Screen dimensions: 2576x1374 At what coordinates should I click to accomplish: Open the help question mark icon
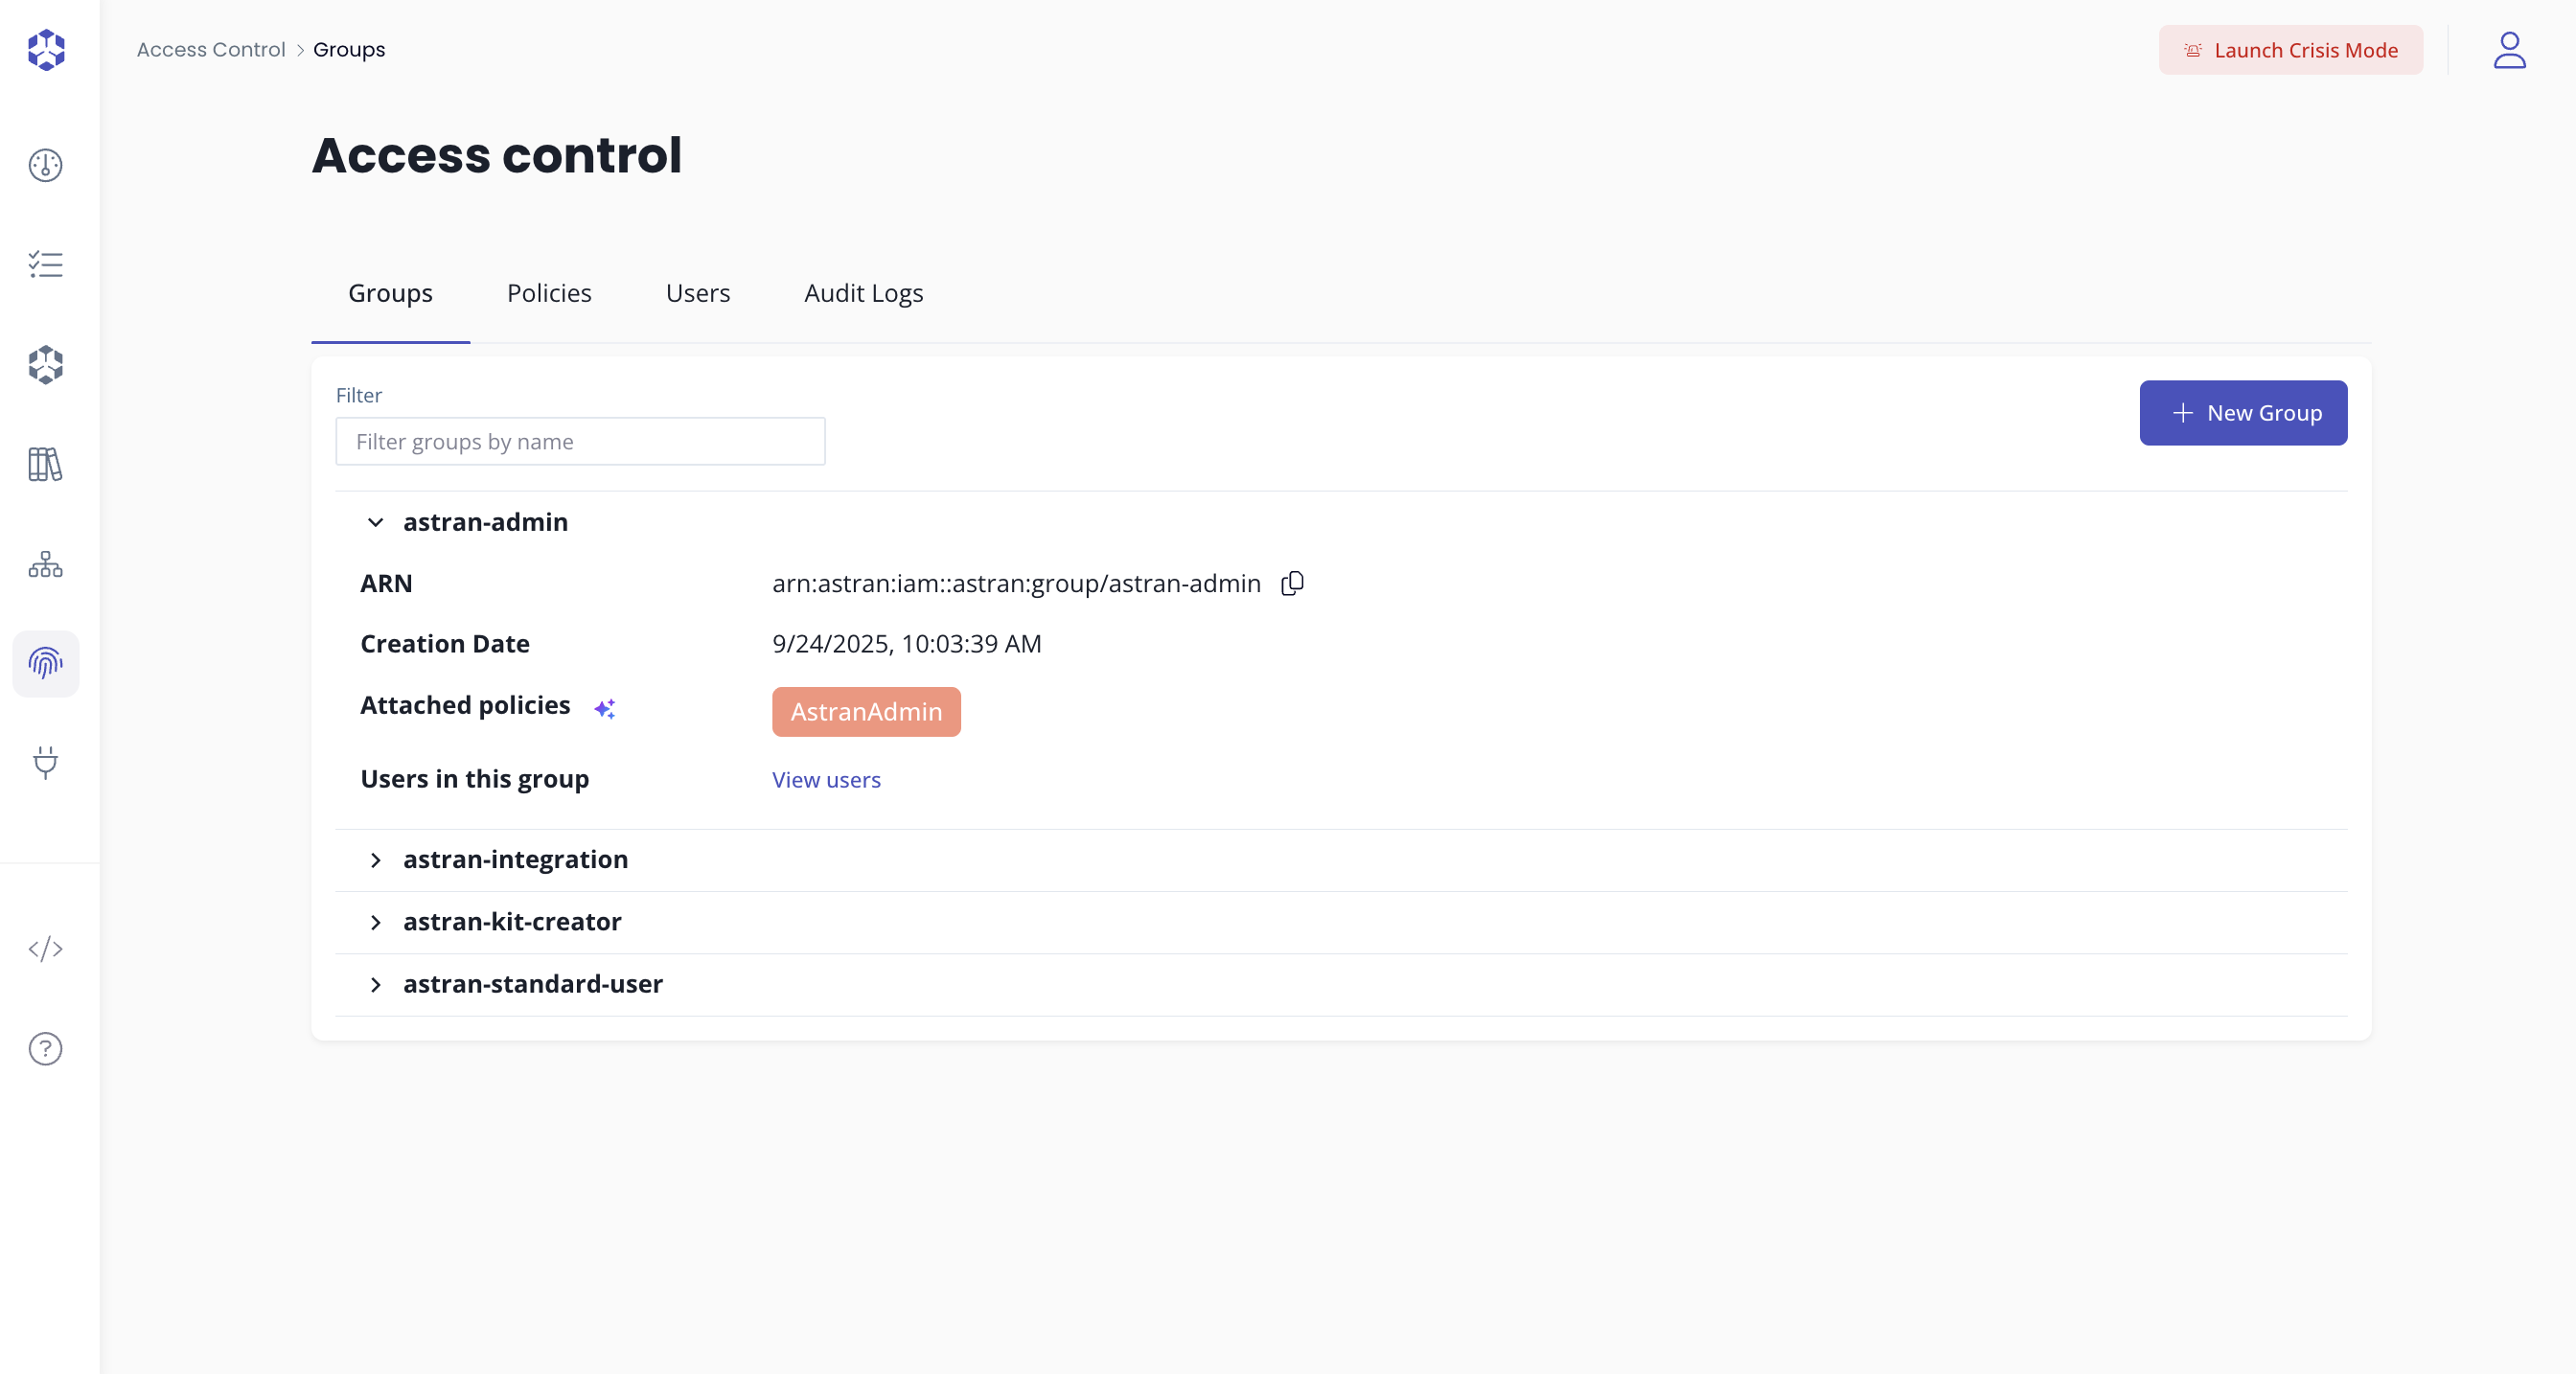(x=46, y=1048)
